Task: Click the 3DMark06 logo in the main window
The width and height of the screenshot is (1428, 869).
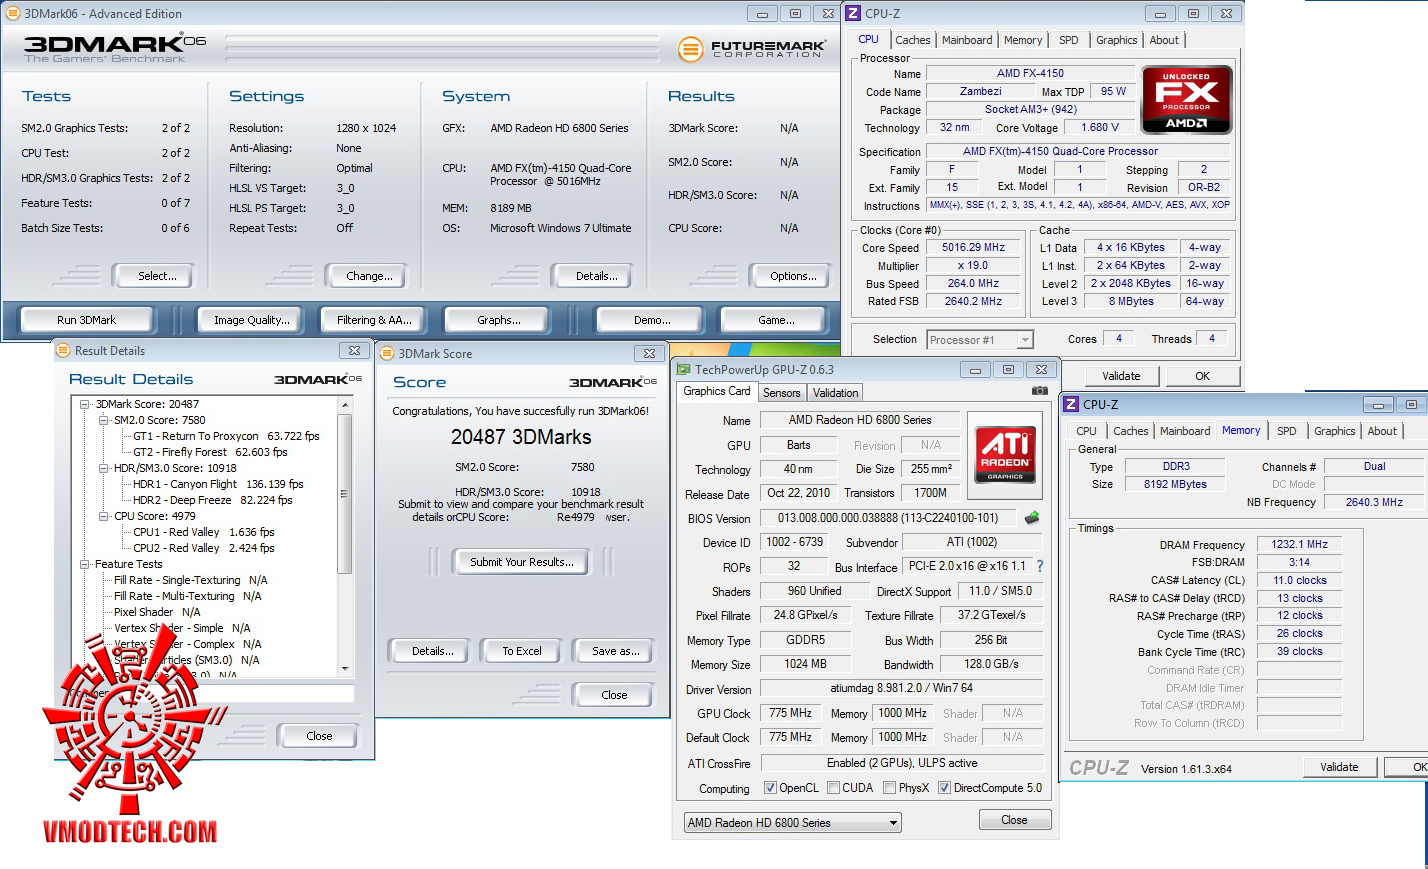Action: [x=115, y=47]
